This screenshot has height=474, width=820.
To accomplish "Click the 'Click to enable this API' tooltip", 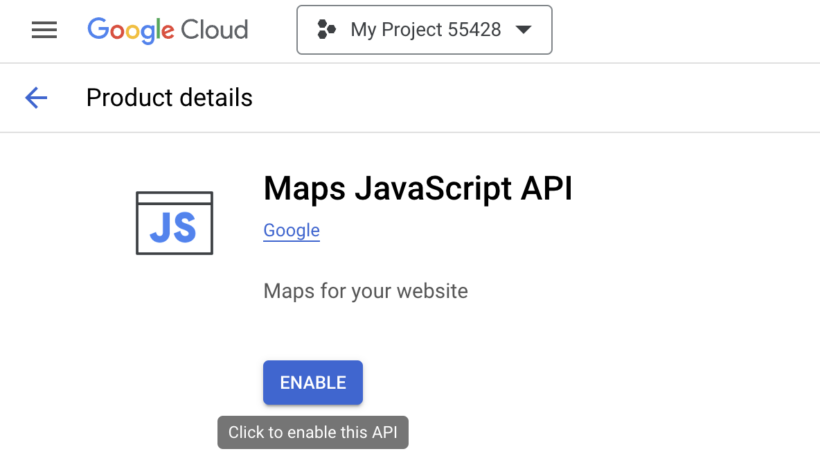I will (313, 433).
